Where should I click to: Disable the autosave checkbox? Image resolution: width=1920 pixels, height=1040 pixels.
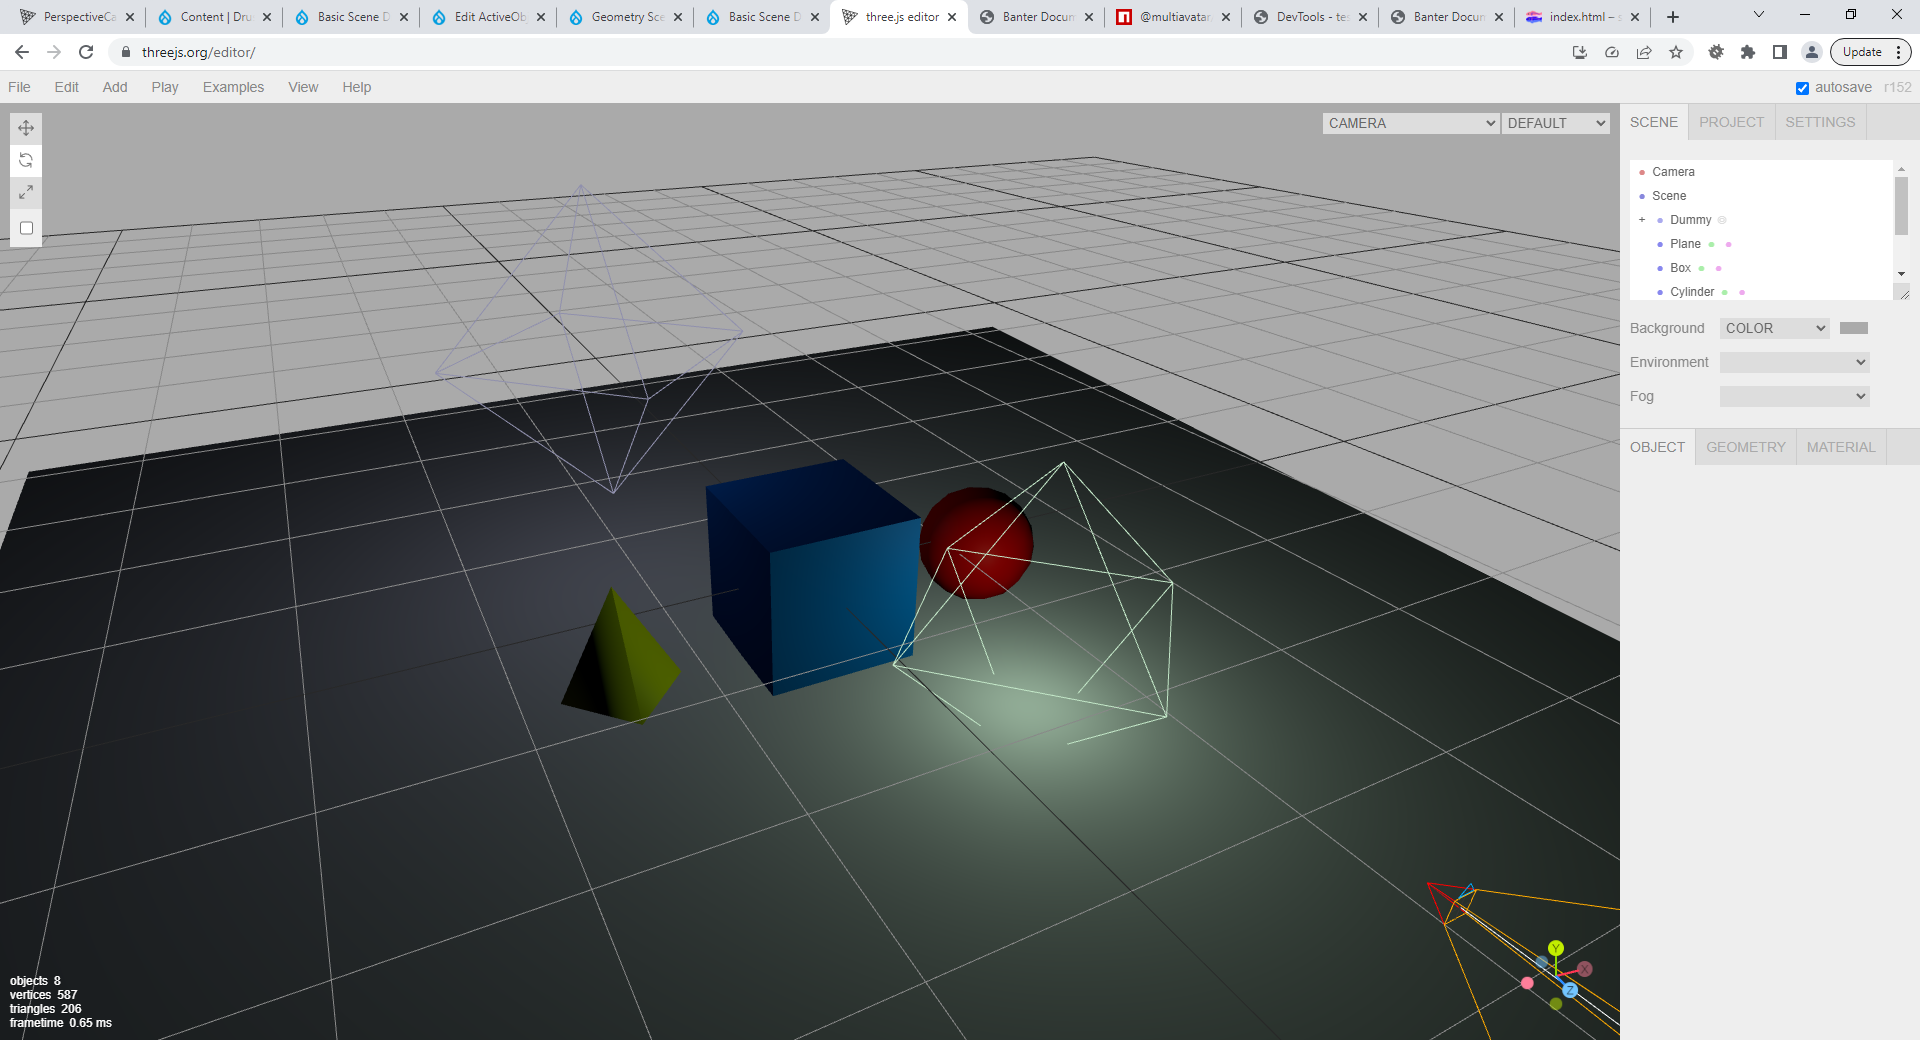[x=1802, y=88]
